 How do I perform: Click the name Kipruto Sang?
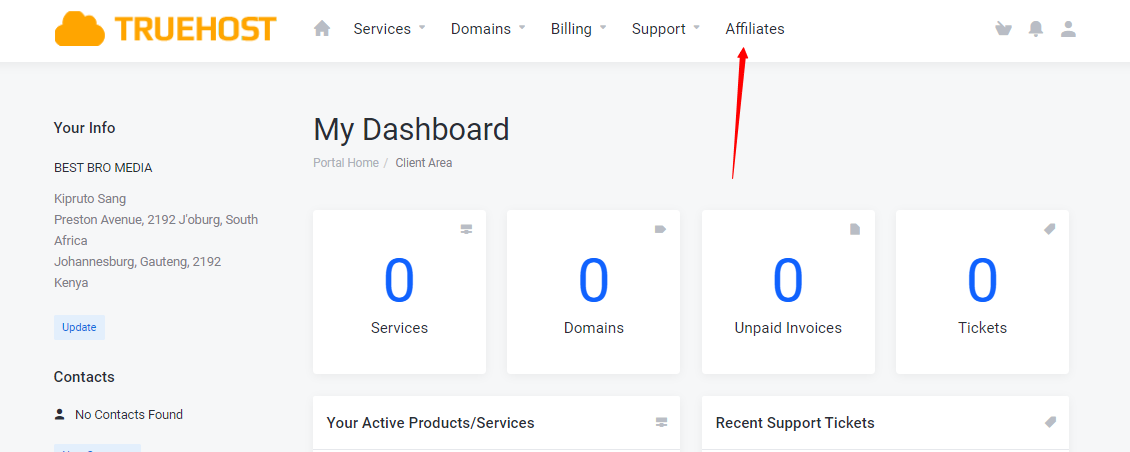tap(90, 198)
